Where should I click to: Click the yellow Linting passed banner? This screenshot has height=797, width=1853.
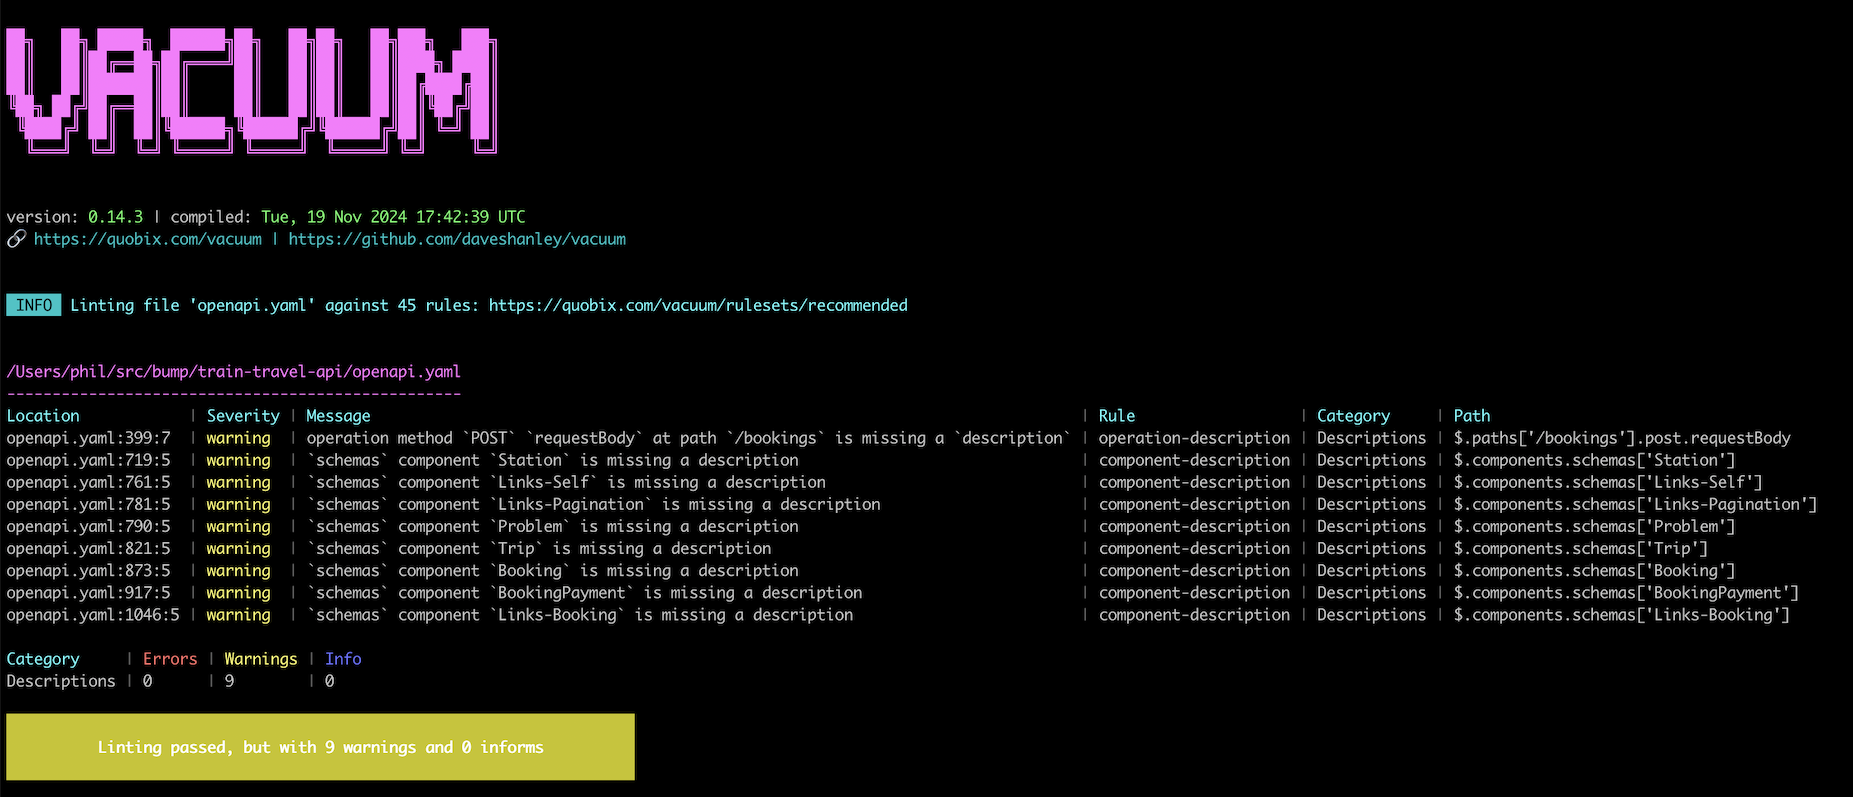(320, 747)
